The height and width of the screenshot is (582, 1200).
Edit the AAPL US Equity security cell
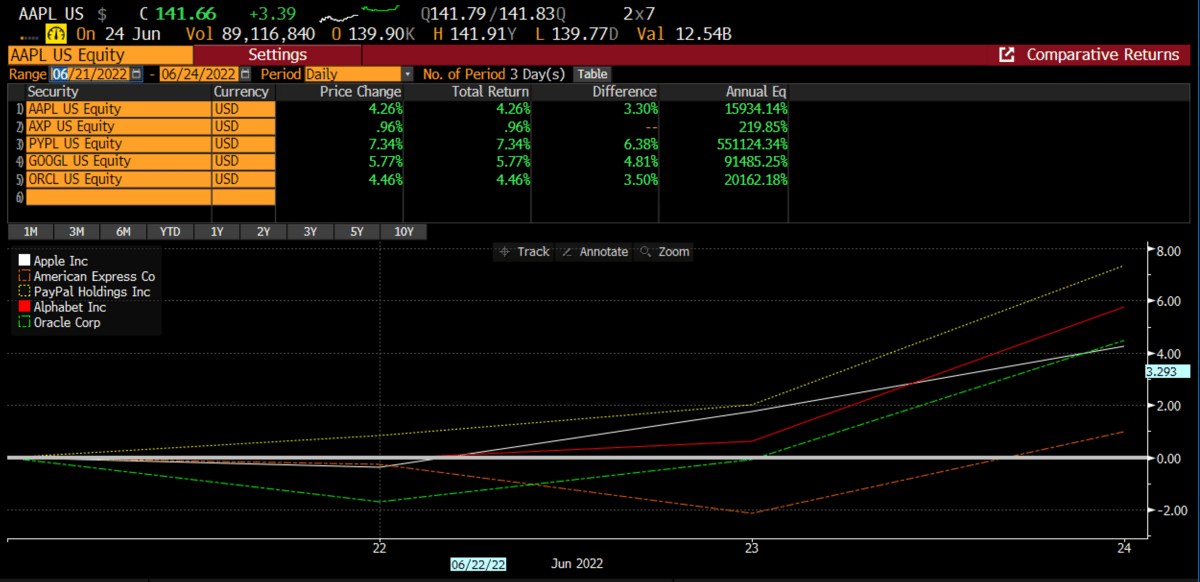(x=118, y=109)
